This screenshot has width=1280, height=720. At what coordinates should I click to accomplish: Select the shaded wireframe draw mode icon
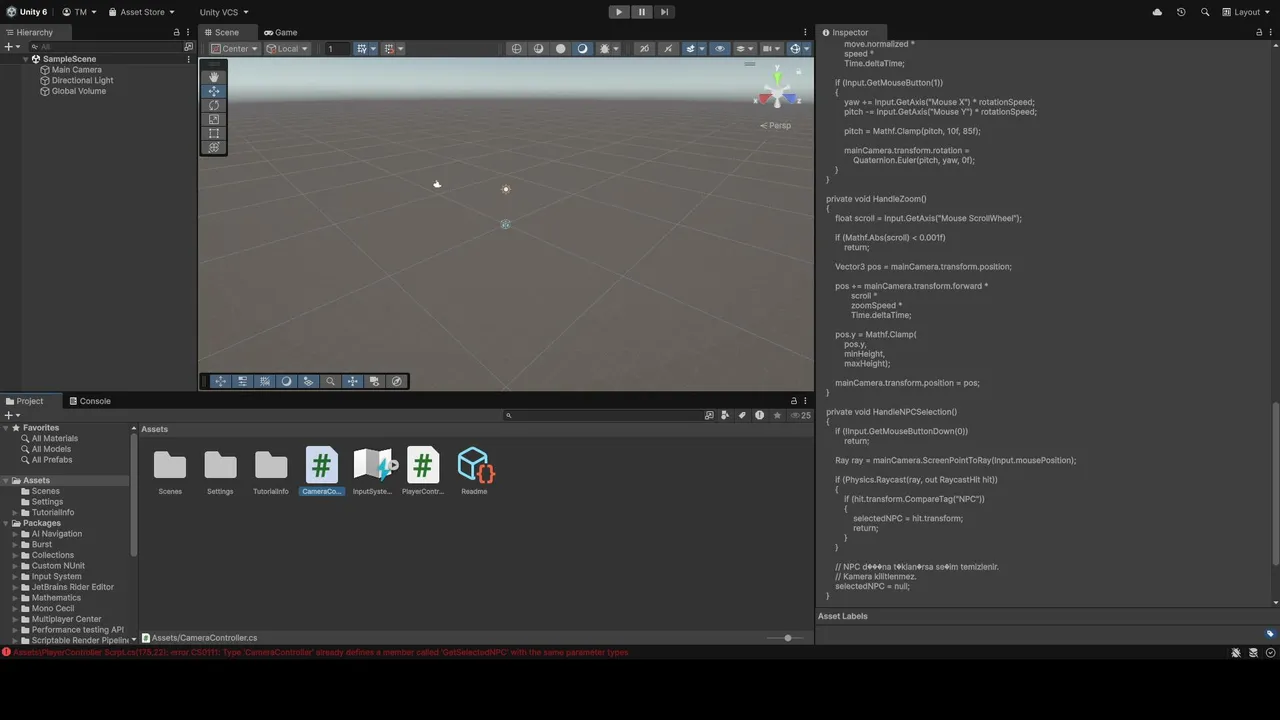point(539,48)
